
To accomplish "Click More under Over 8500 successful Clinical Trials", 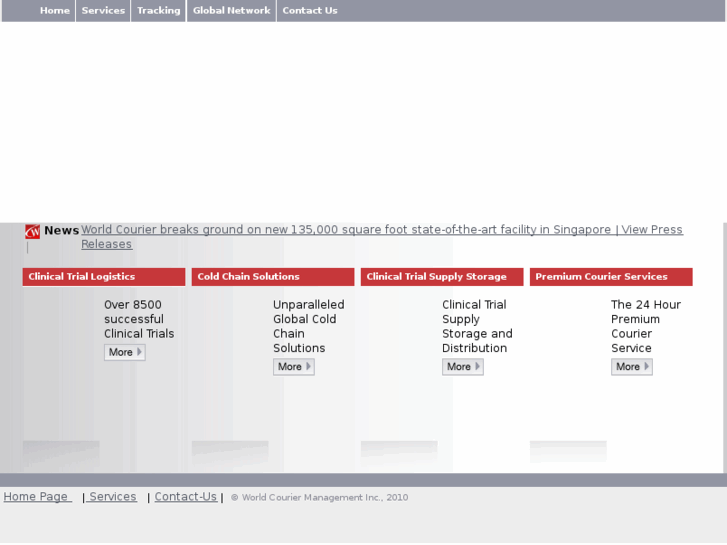I will pos(125,353).
